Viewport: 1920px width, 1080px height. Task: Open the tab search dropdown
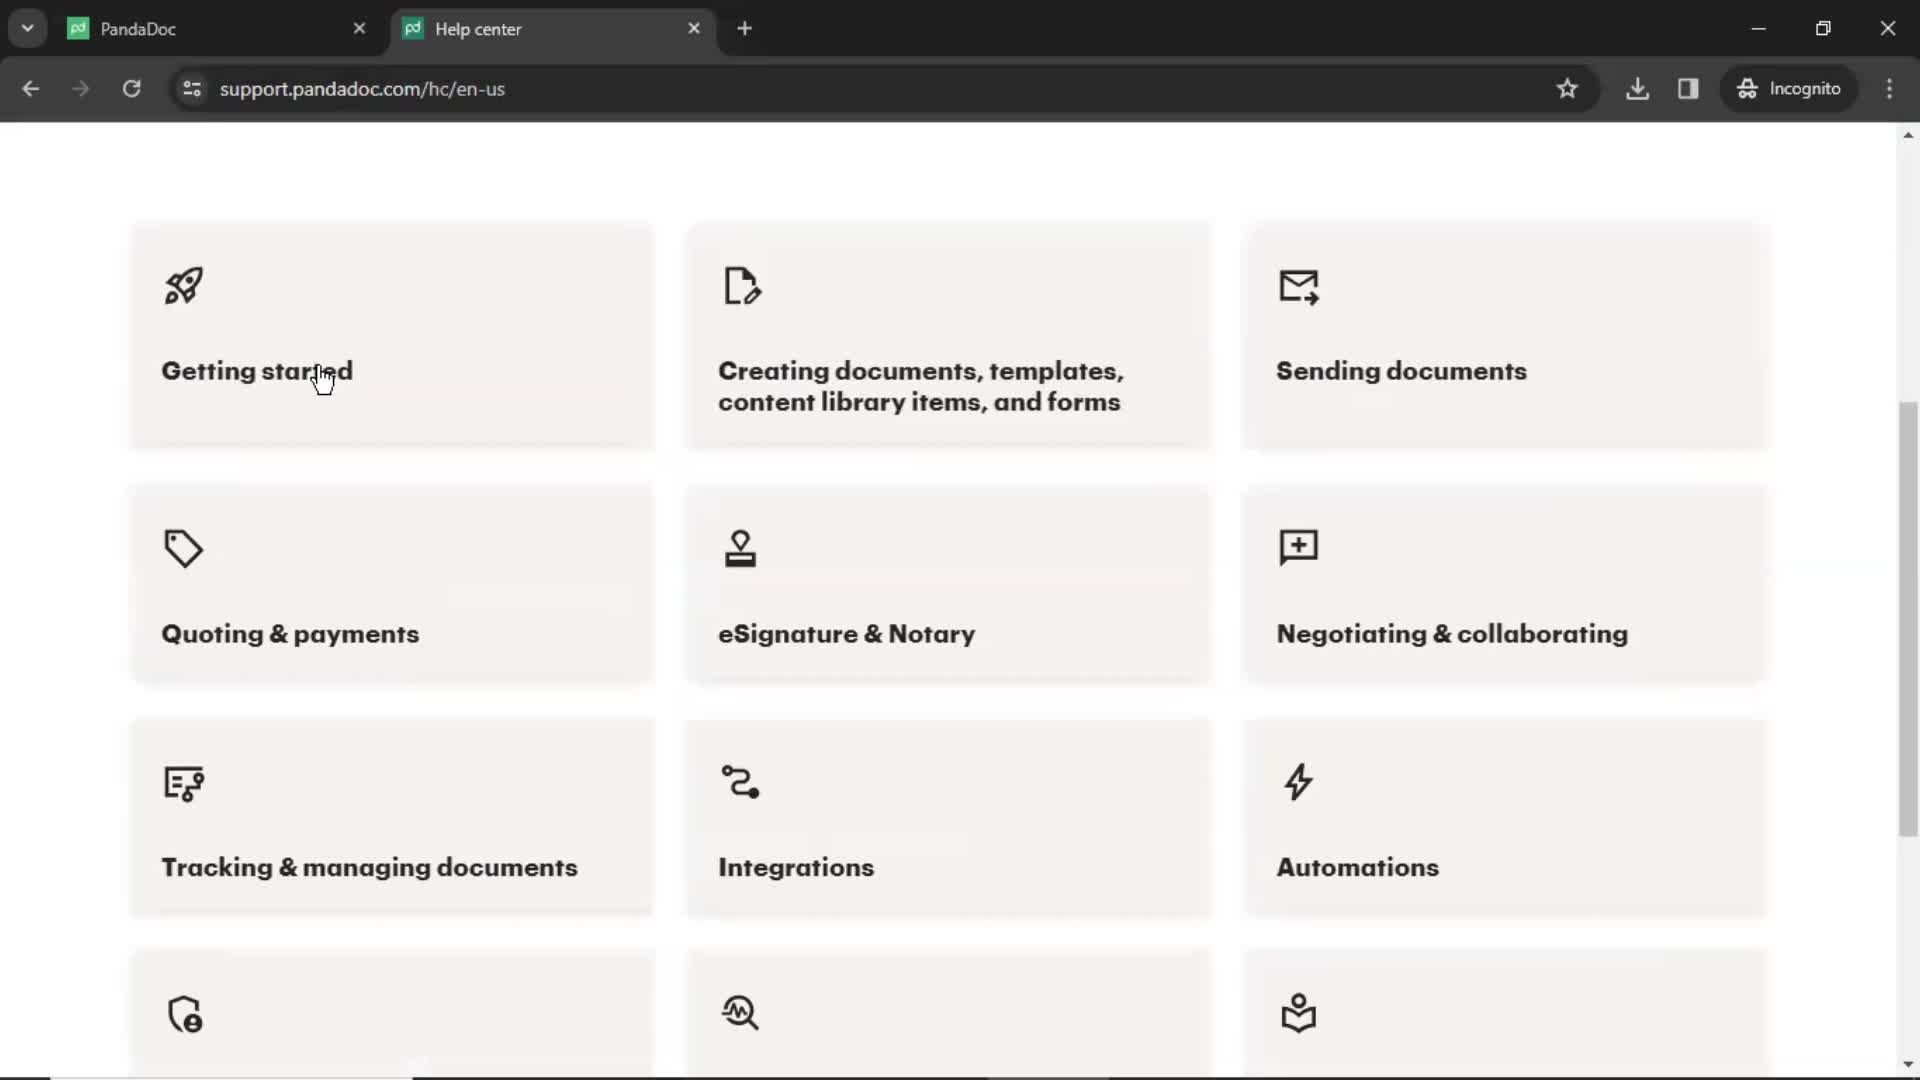[27, 29]
